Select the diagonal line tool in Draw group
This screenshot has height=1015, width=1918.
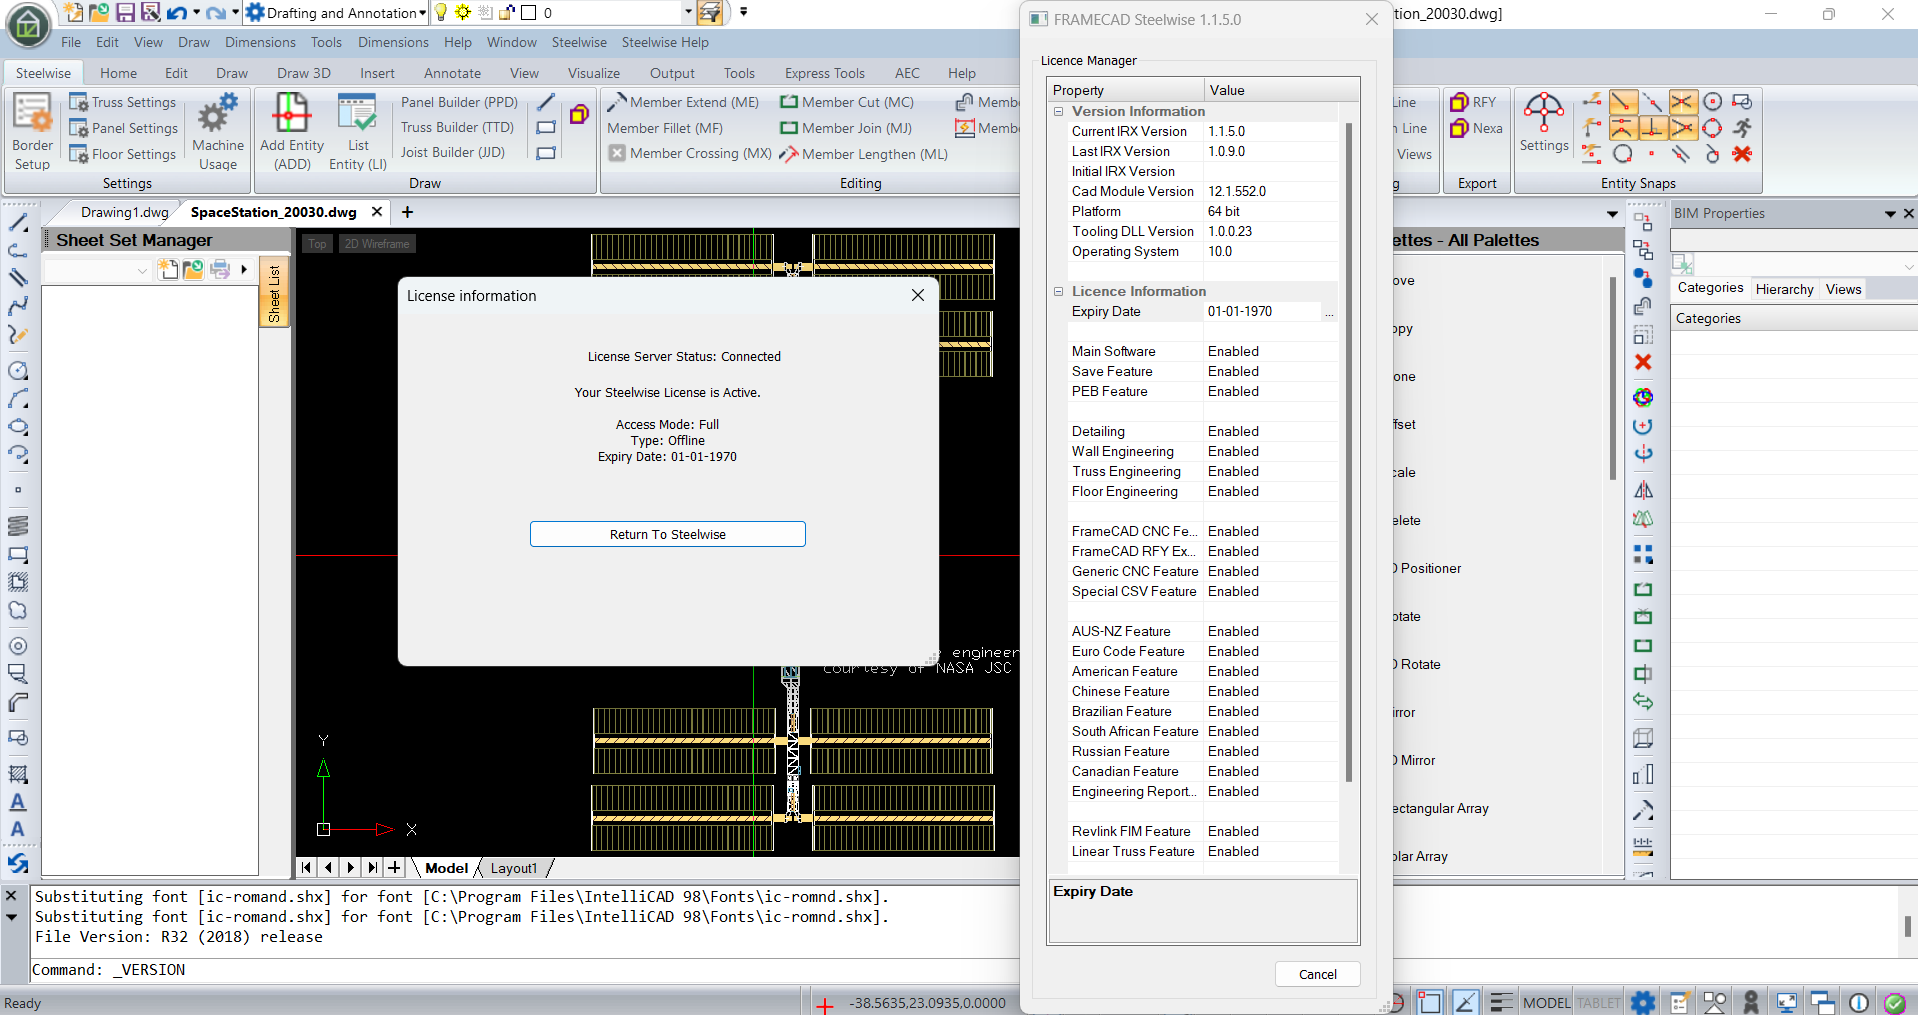click(546, 102)
